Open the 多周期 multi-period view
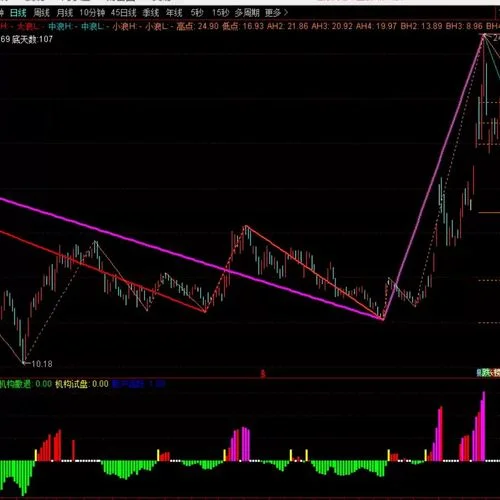This screenshot has width=500, height=500. (x=247, y=13)
